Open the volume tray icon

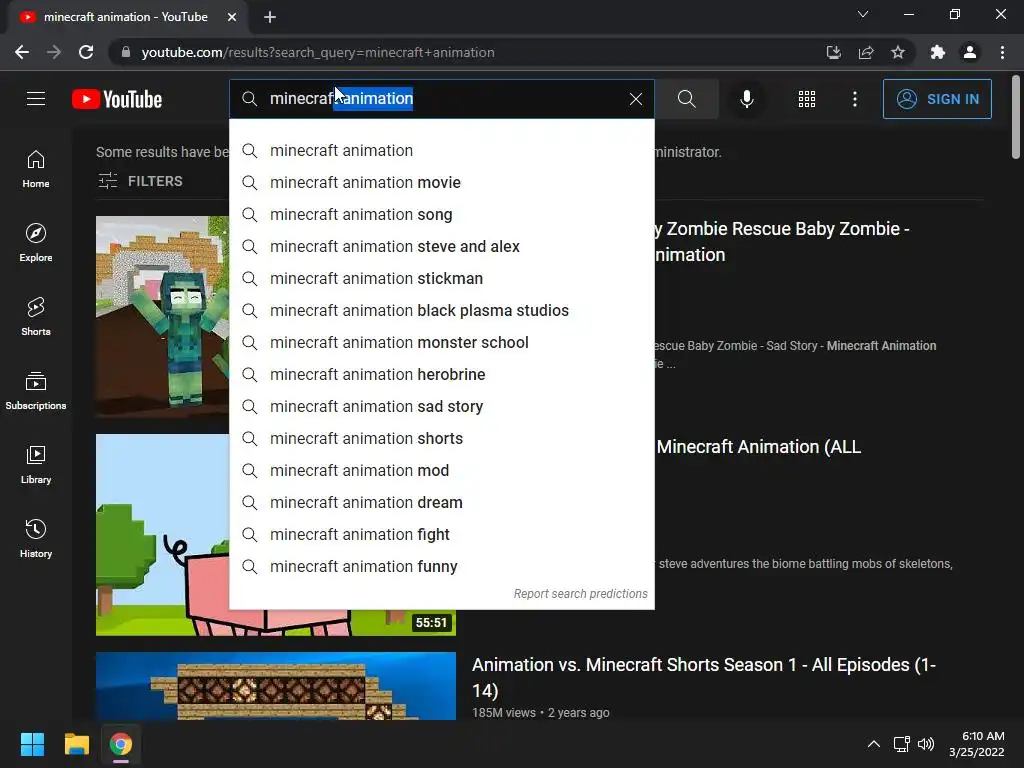coord(926,744)
